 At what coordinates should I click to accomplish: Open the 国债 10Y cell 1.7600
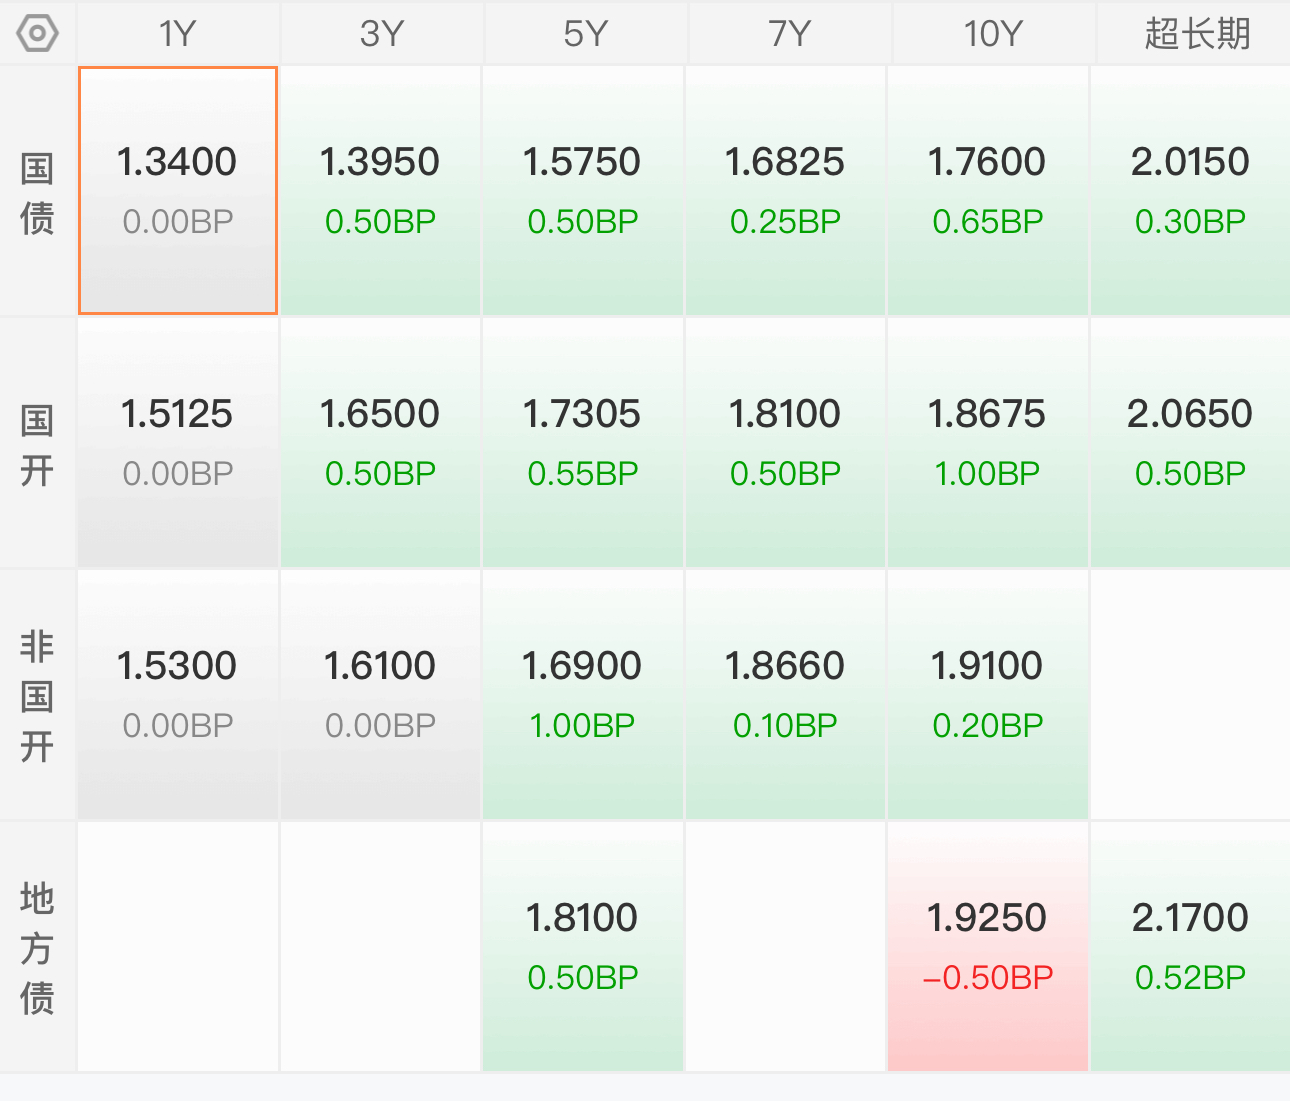[x=988, y=191]
